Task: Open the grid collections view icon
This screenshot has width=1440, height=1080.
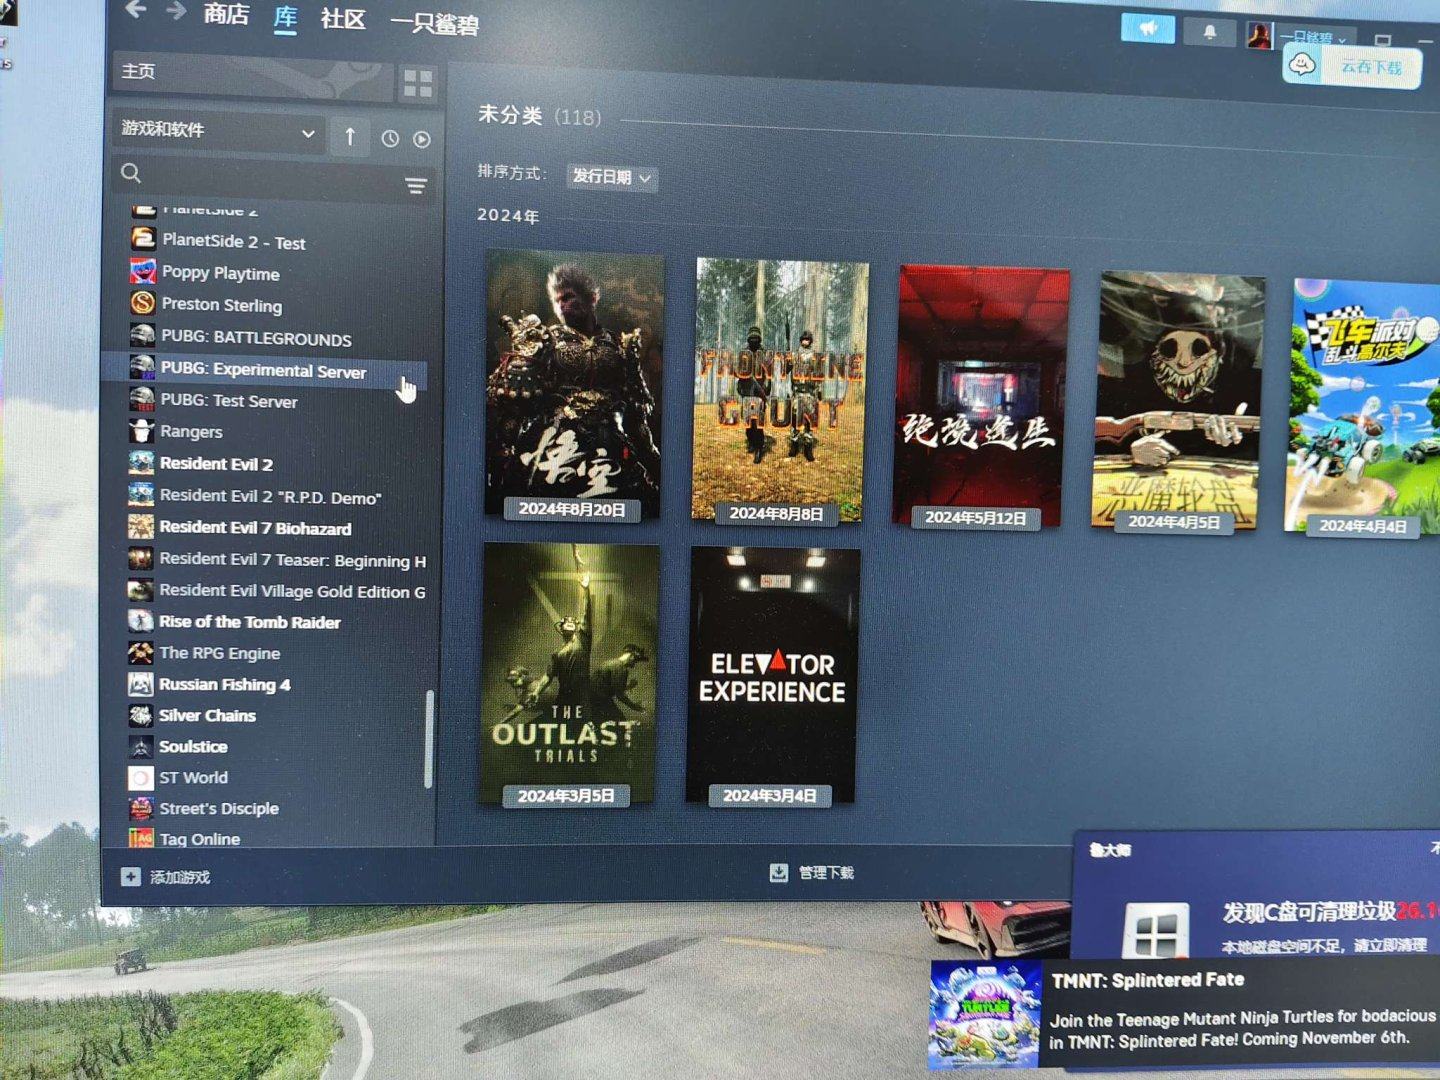Action: coord(418,84)
